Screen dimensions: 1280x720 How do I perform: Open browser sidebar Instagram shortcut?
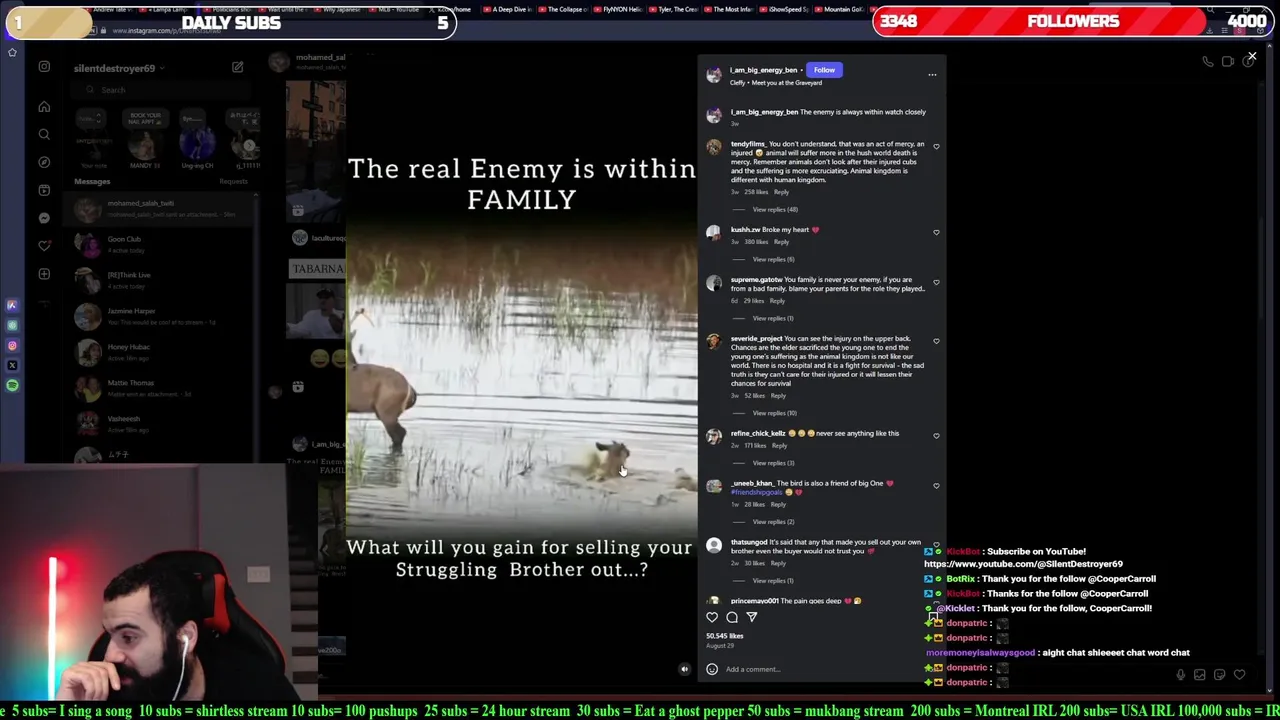12,345
